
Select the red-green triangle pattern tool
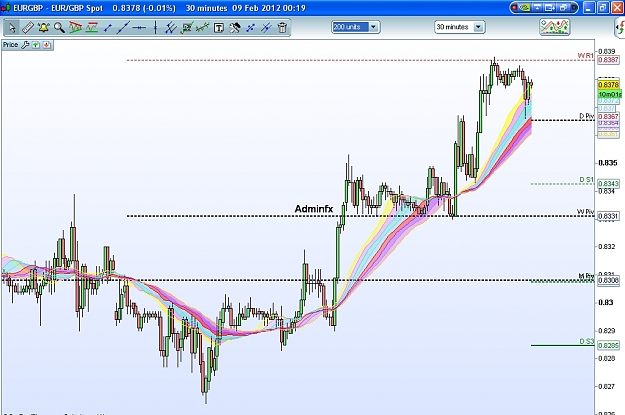pos(75,28)
